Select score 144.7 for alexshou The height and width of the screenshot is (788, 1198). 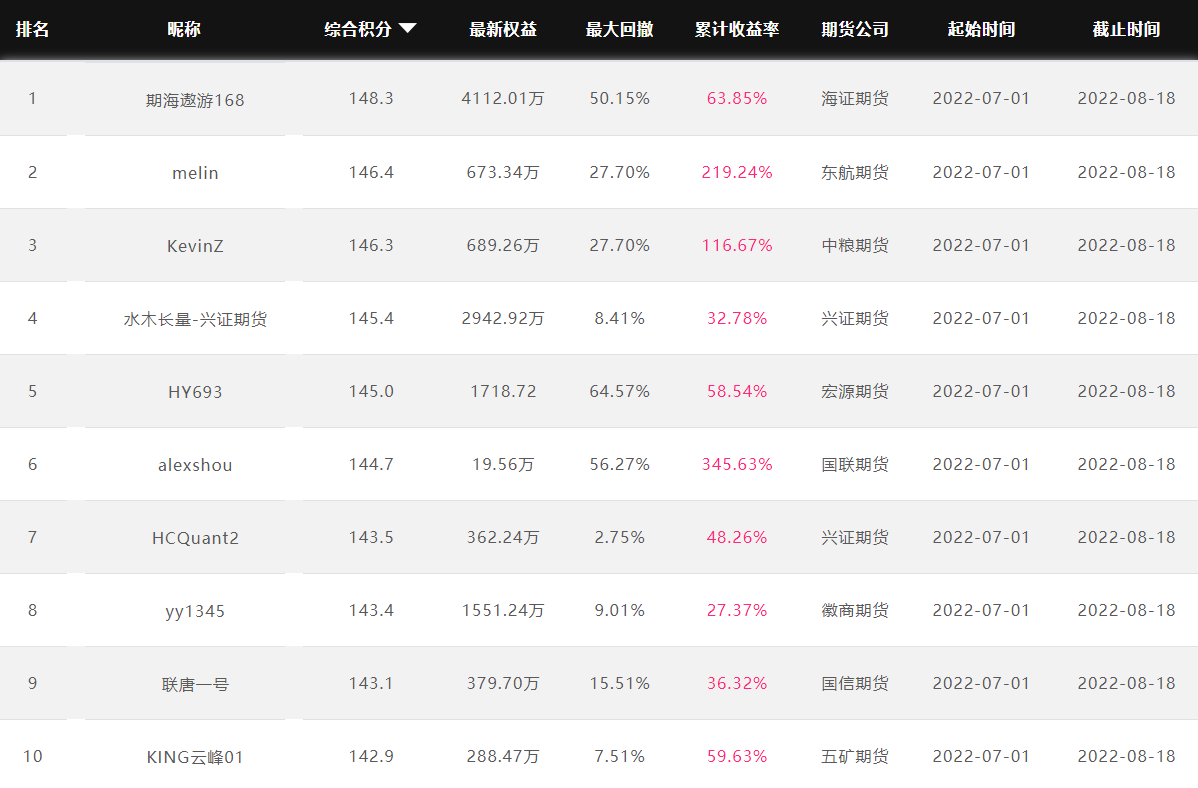[371, 464]
